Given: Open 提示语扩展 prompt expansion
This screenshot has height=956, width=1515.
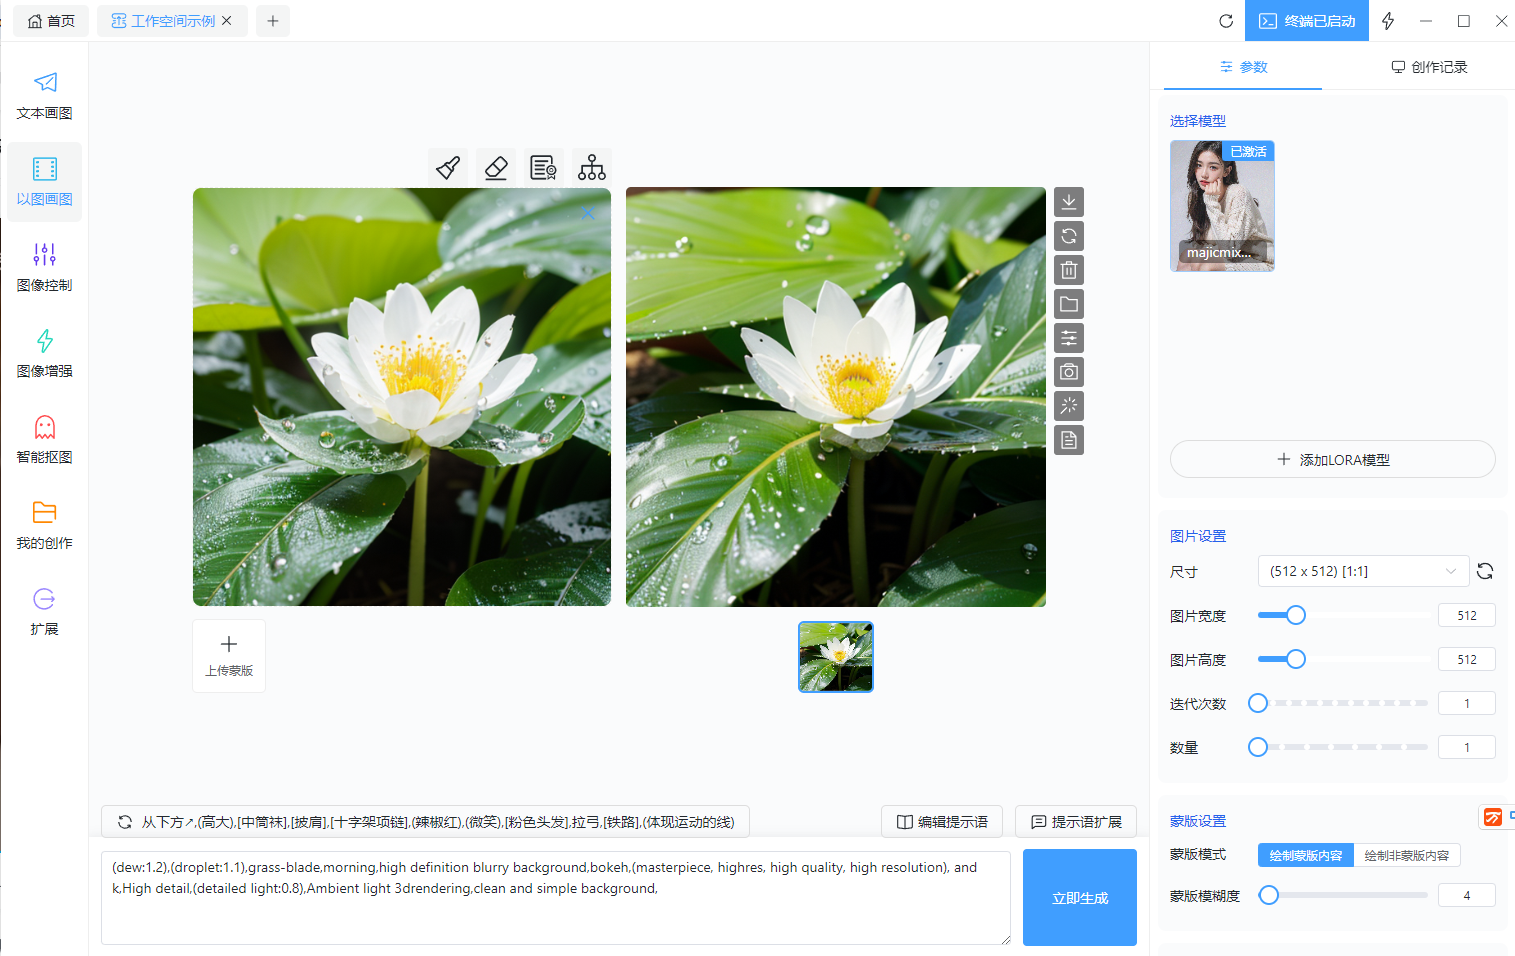Looking at the screenshot, I should coord(1076,822).
